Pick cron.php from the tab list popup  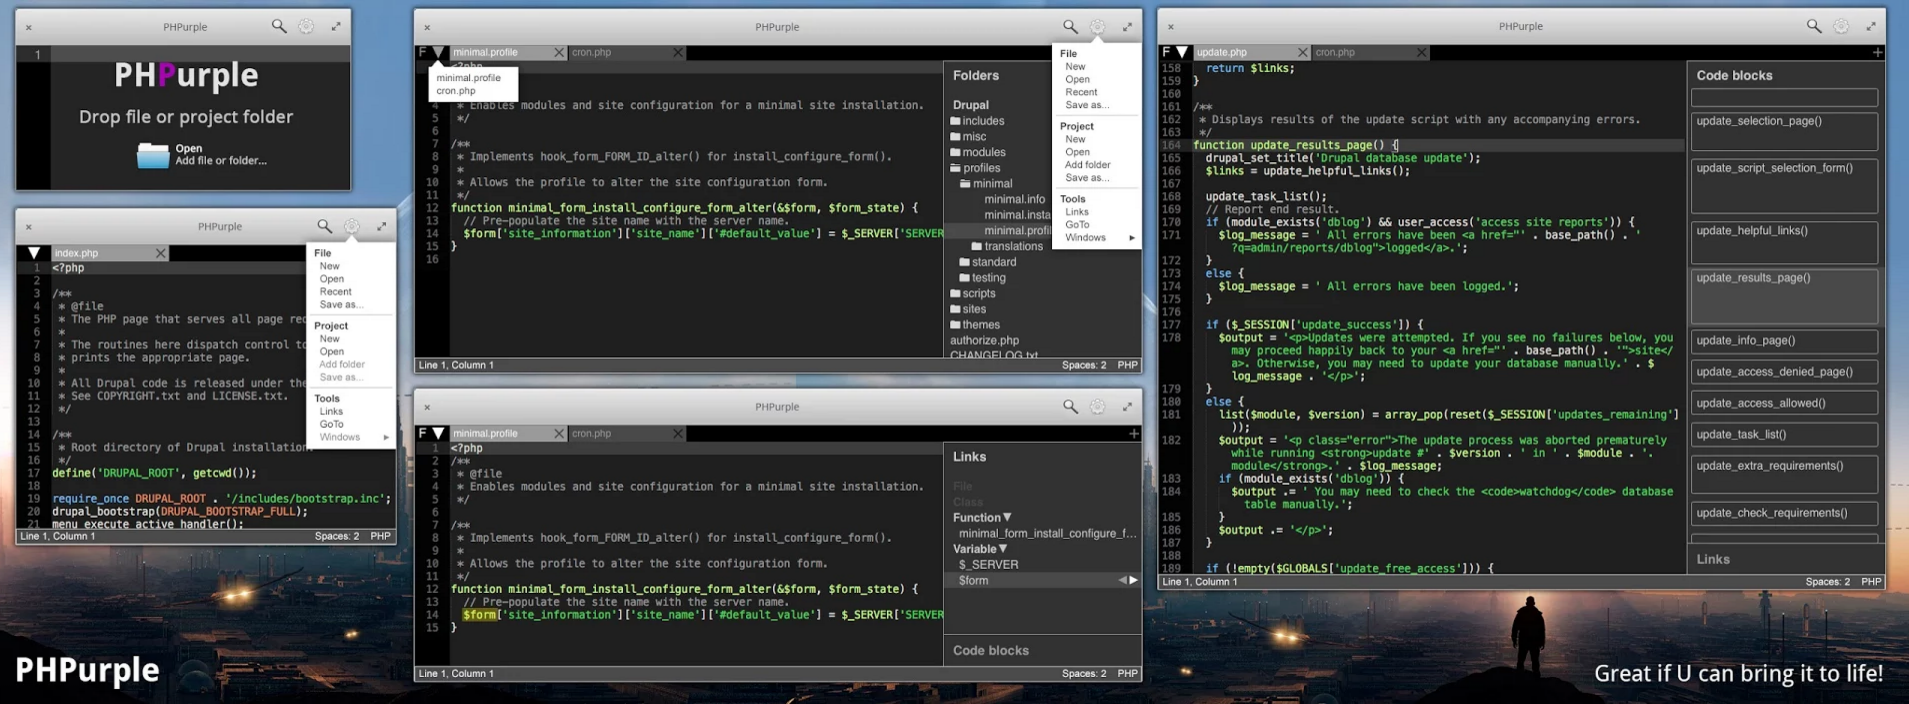tap(456, 91)
